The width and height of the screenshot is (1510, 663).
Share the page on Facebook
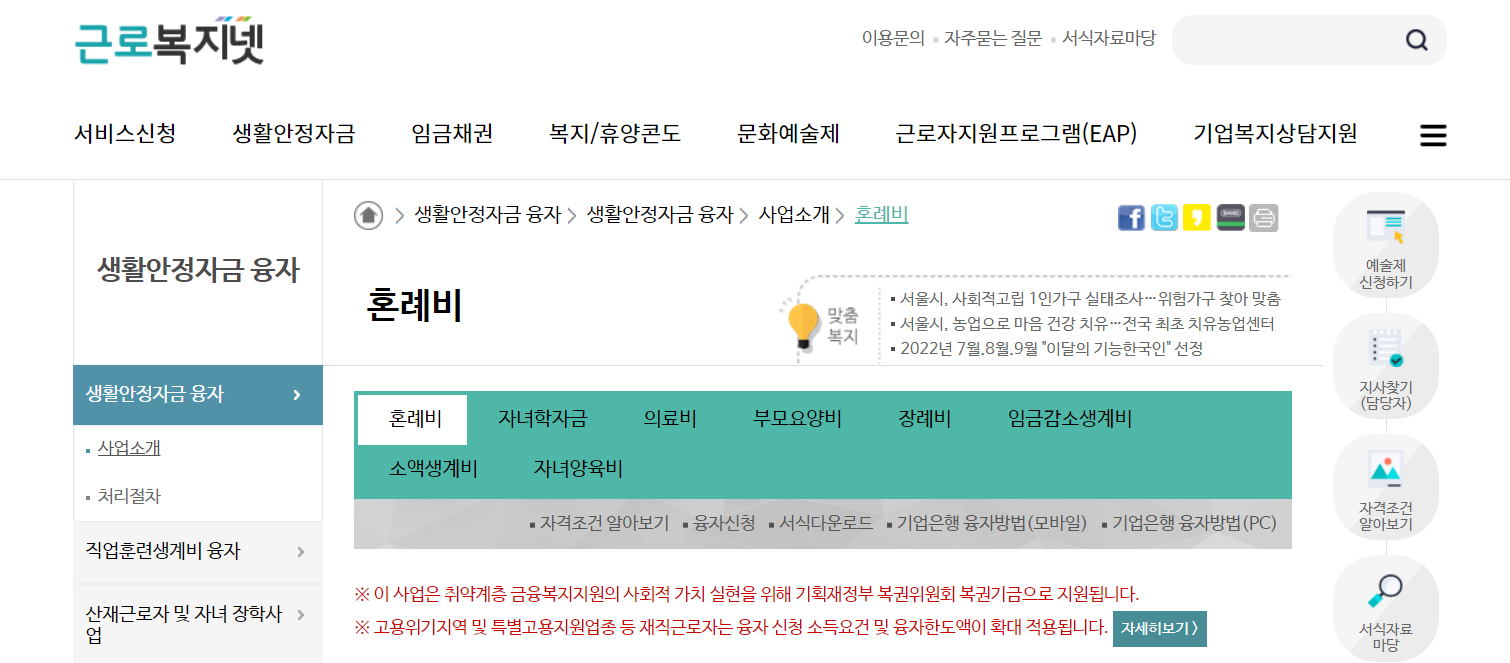click(x=1131, y=217)
